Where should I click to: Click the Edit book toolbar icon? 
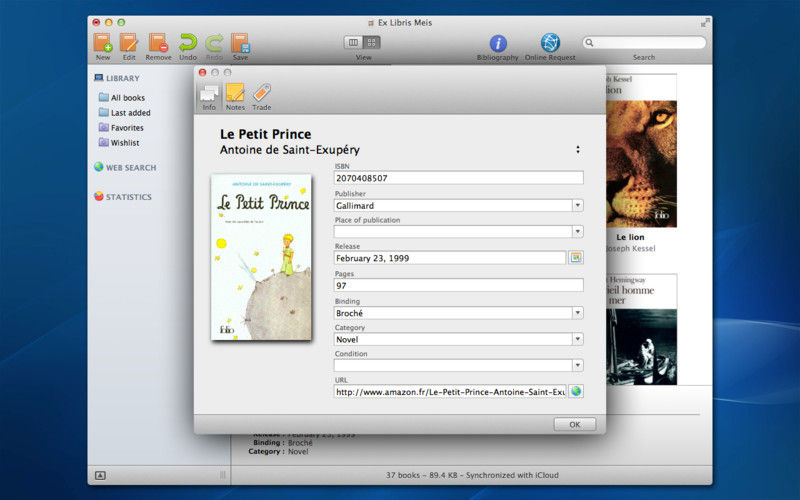click(129, 43)
